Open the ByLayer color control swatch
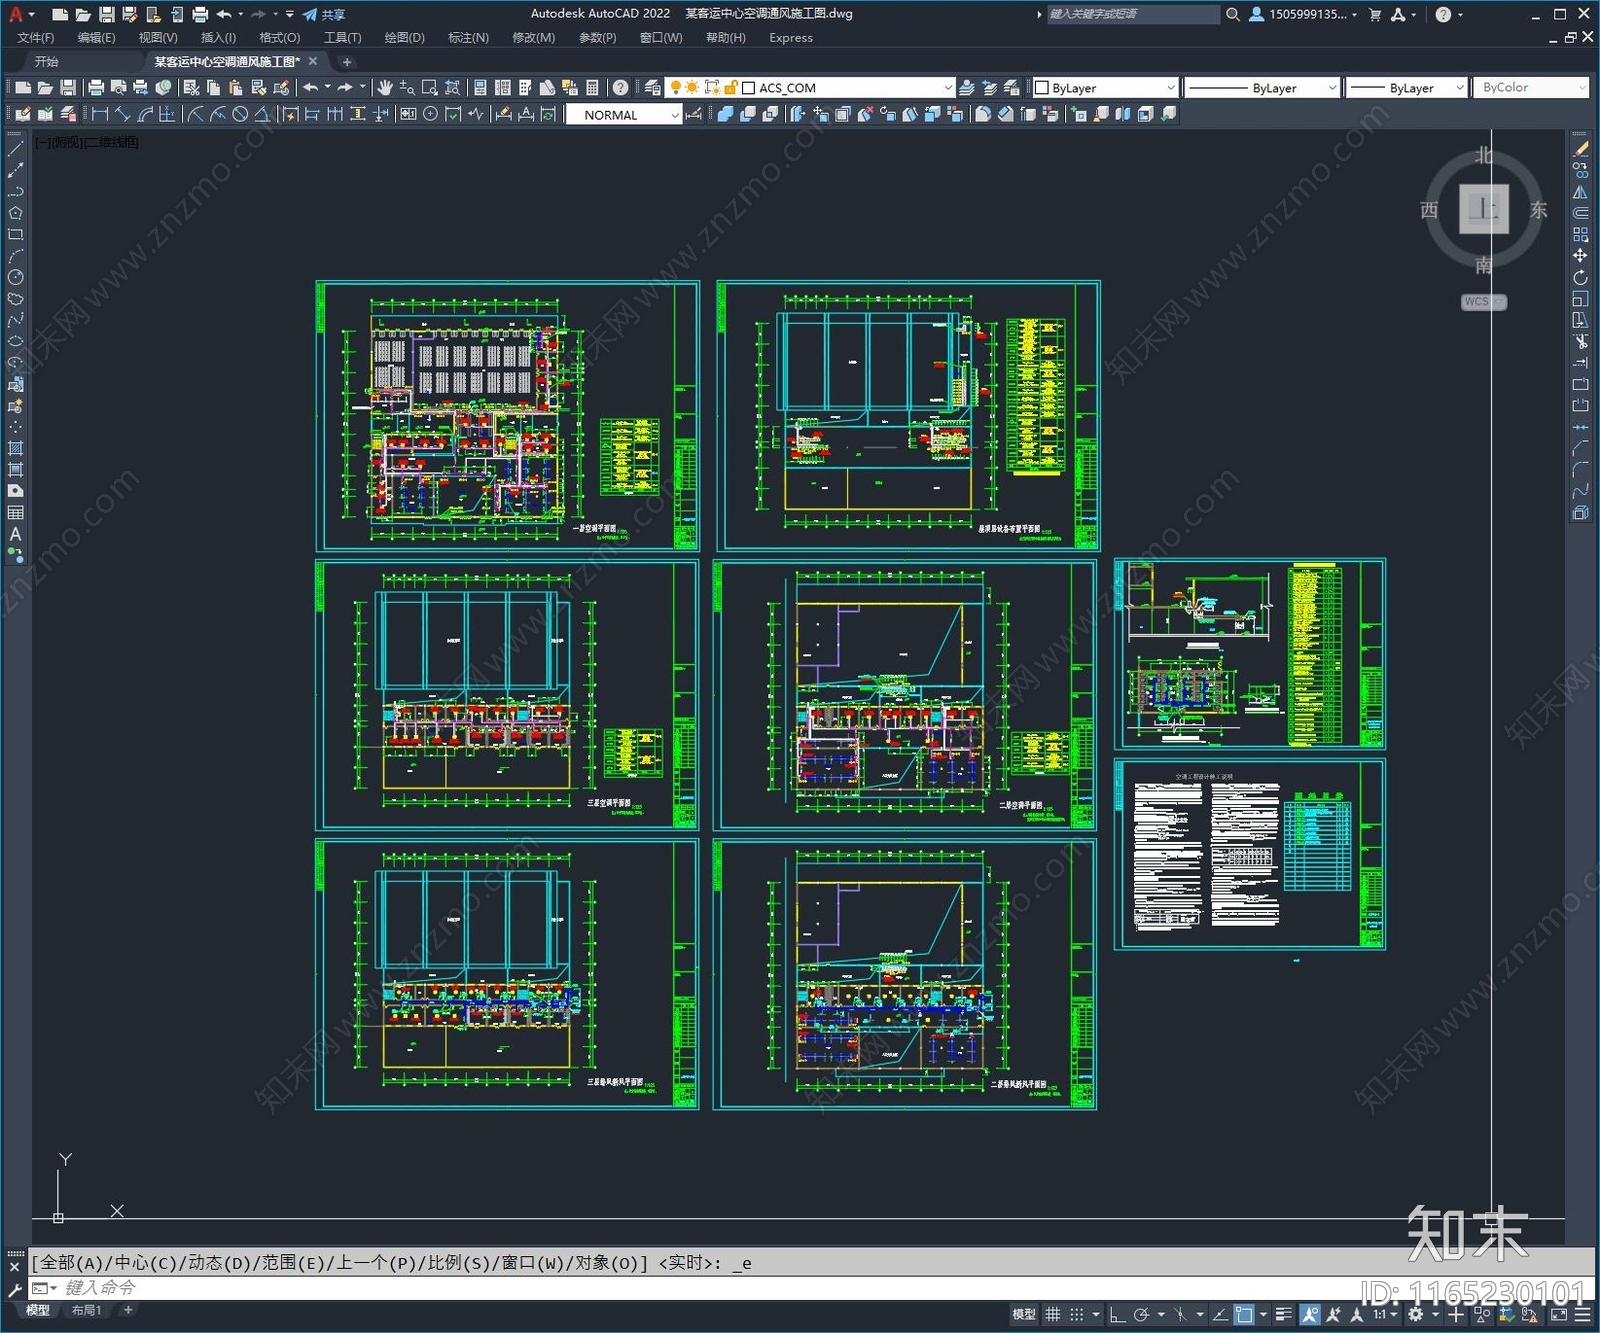Viewport: 1600px width, 1333px height. click(x=1105, y=88)
